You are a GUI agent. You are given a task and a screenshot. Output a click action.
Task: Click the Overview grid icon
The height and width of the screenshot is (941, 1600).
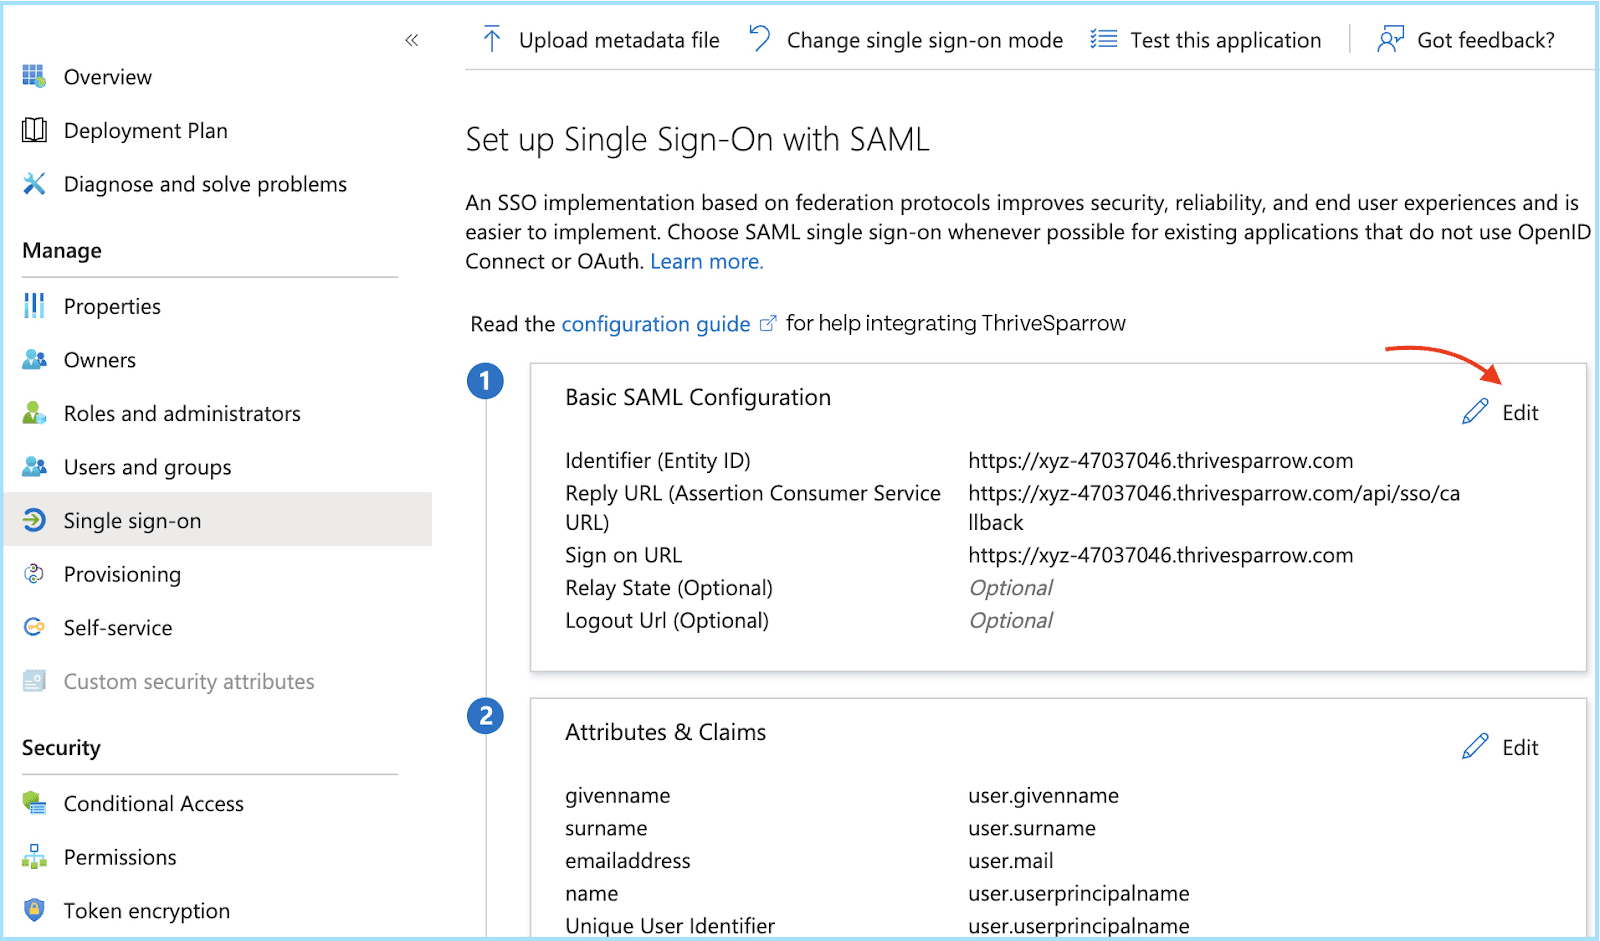coord(34,77)
